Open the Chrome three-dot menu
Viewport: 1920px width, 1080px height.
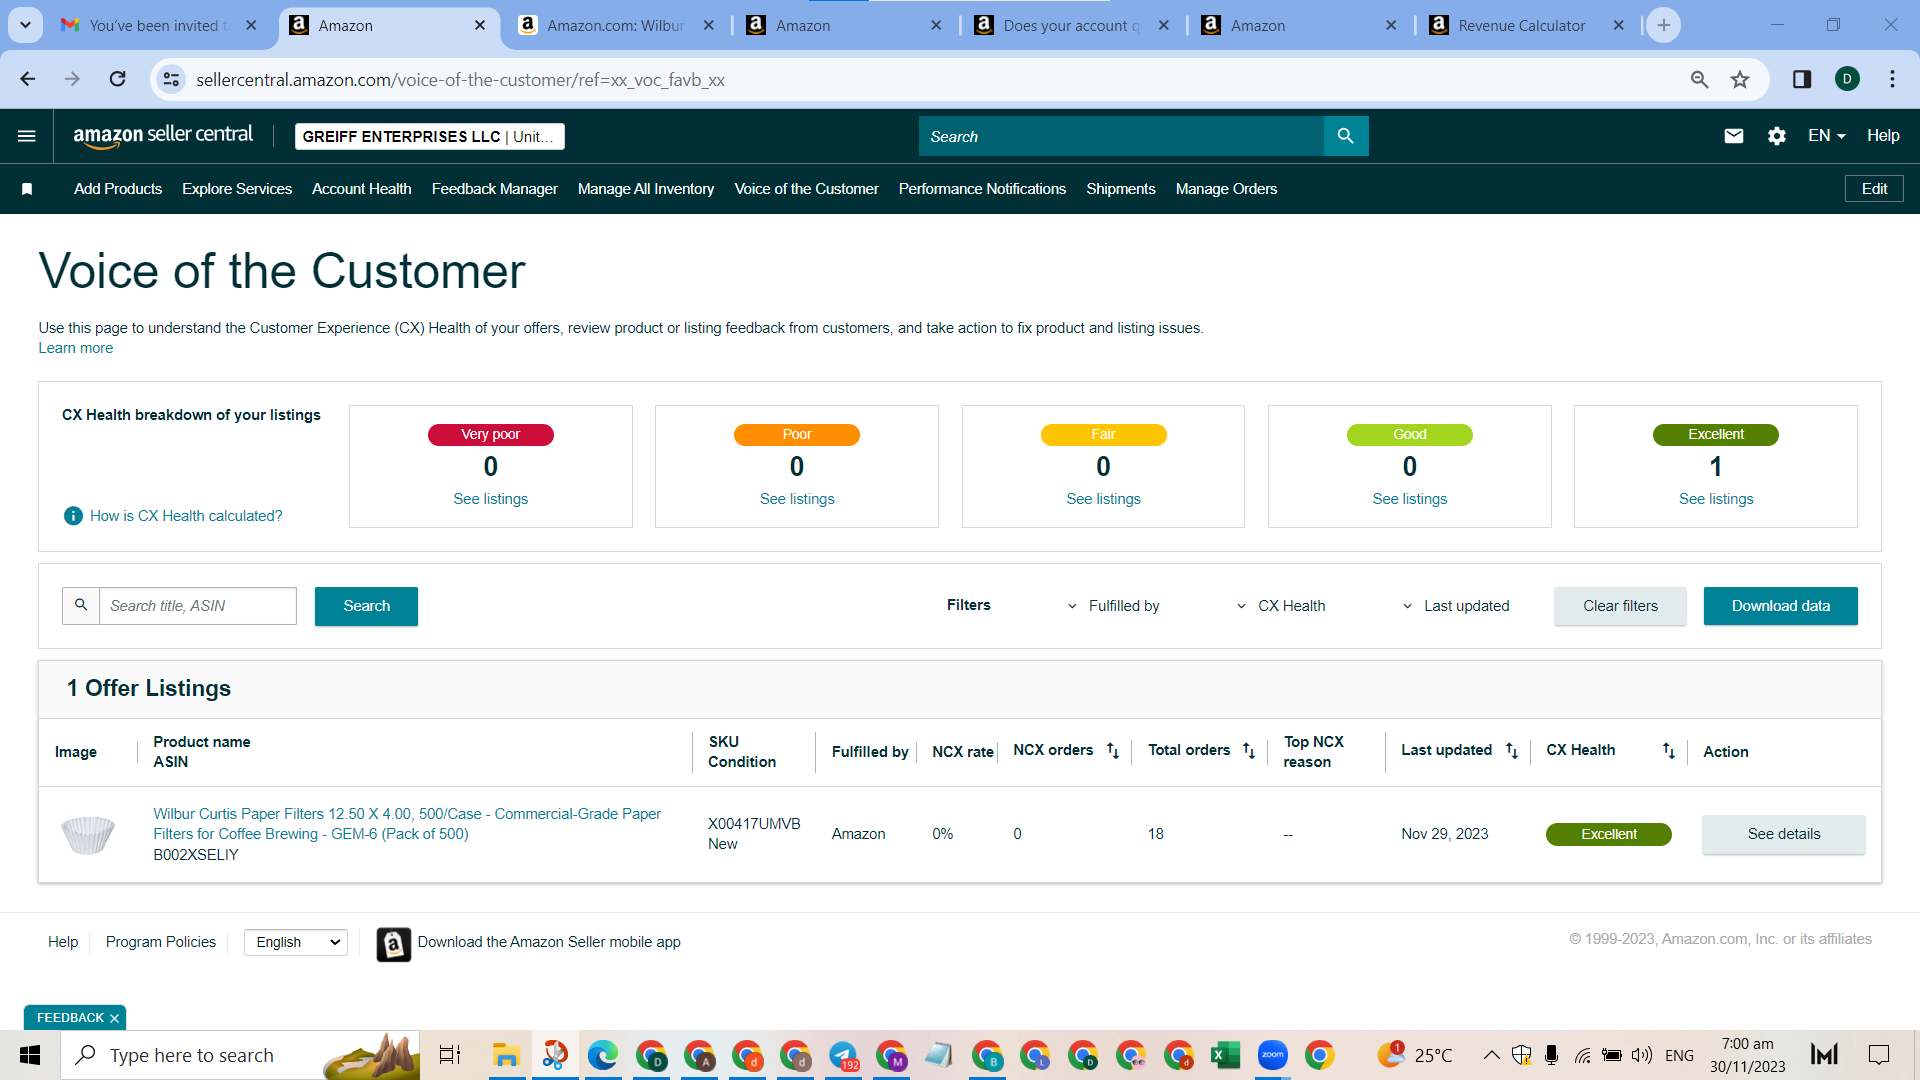point(1893,79)
